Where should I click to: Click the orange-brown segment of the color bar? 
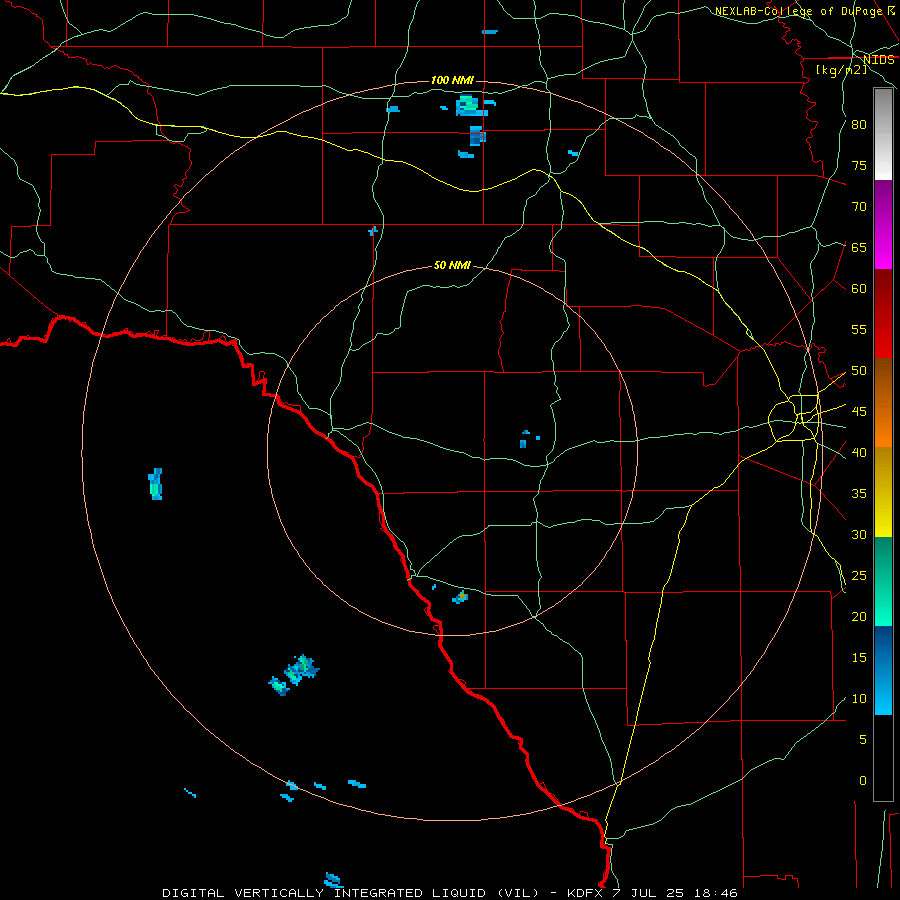tap(883, 403)
